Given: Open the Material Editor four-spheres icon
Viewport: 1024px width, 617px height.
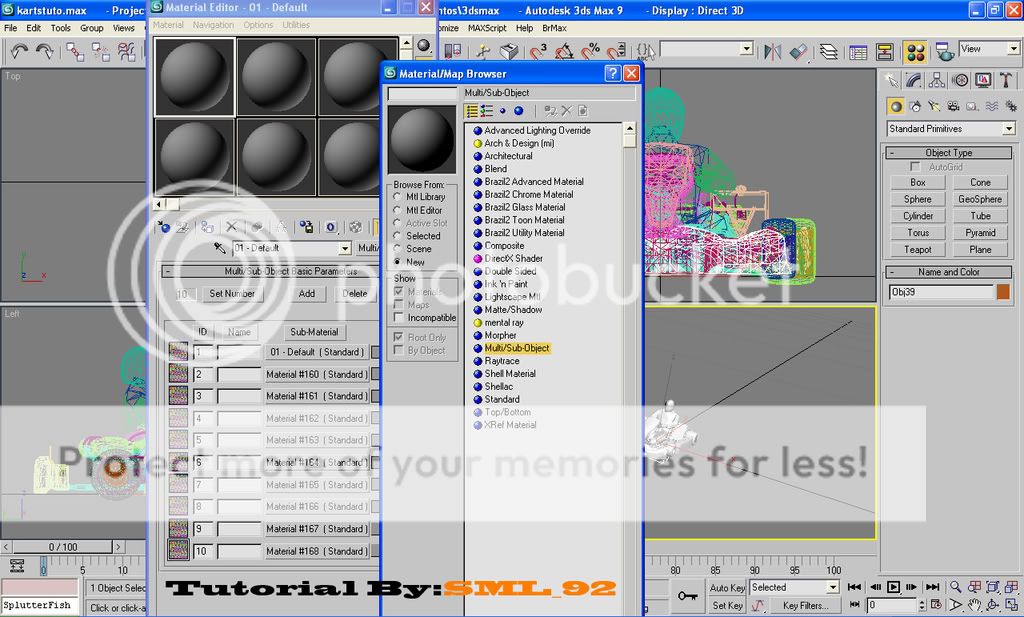Looking at the screenshot, I should pyautogui.click(x=916, y=52).
